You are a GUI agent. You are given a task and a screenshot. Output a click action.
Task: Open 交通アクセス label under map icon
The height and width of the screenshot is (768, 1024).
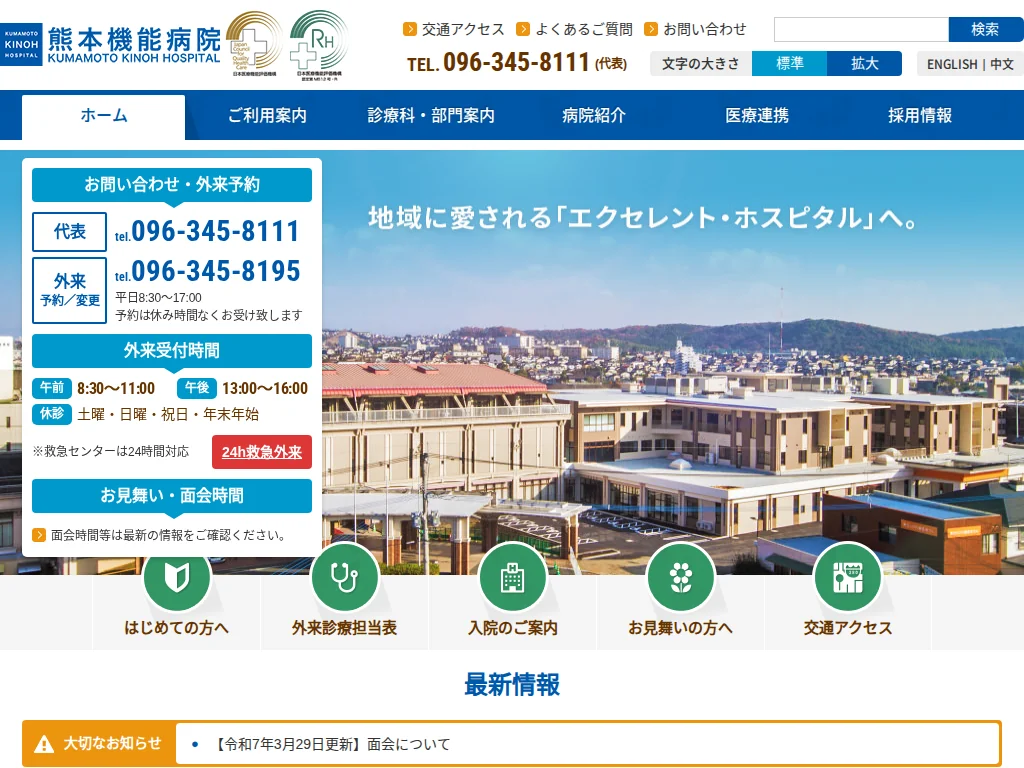pyautogui.click(x=848, y=628)
